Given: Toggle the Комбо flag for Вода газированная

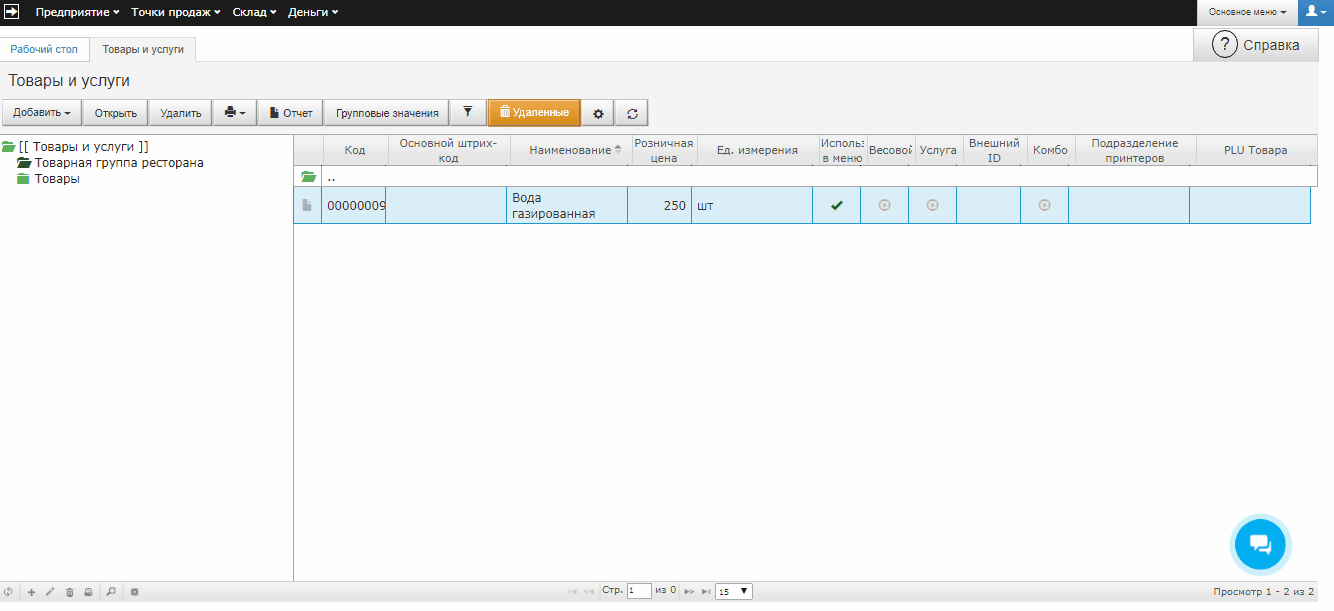Looking at the screenshot, I should [x=1044, y=205].
